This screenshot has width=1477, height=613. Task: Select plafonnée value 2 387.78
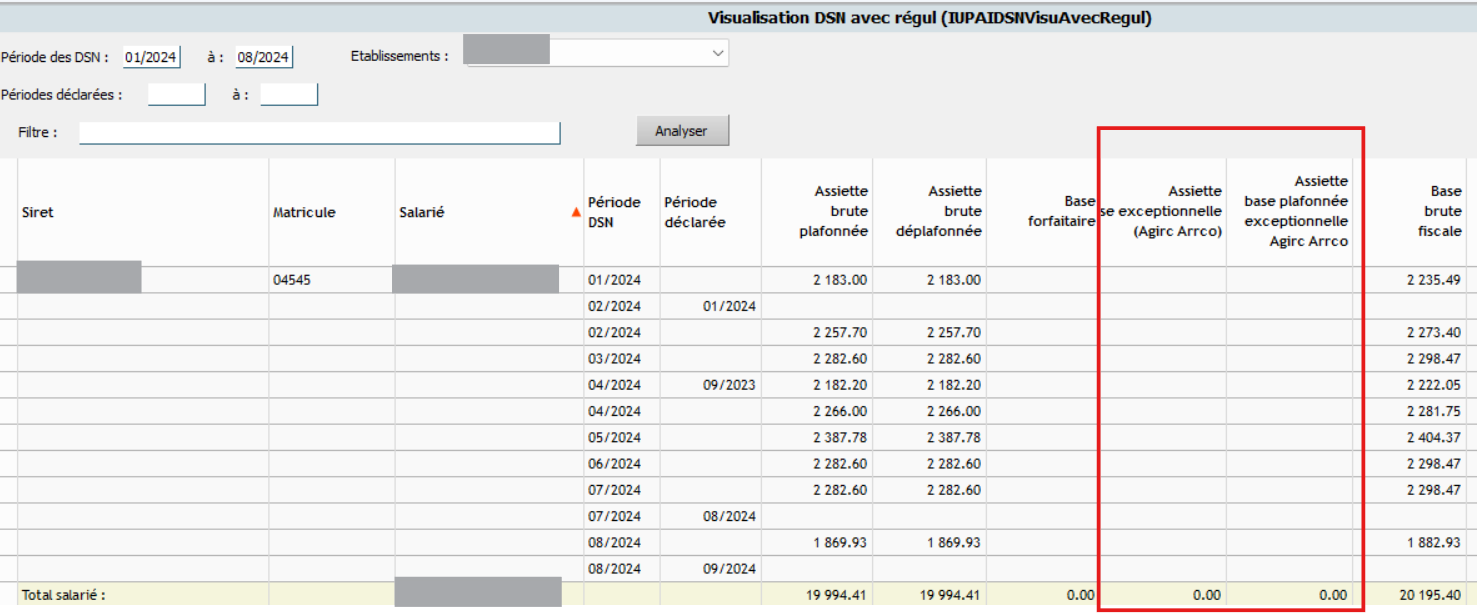tap(840, 437)
